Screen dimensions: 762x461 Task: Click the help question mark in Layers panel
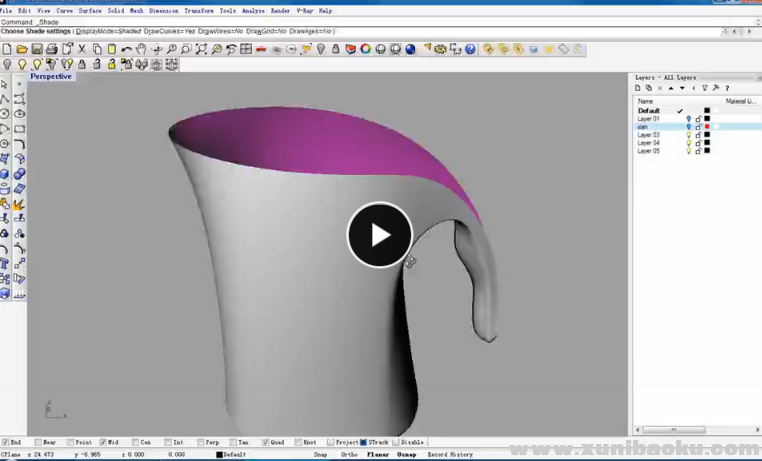[727, 88]
